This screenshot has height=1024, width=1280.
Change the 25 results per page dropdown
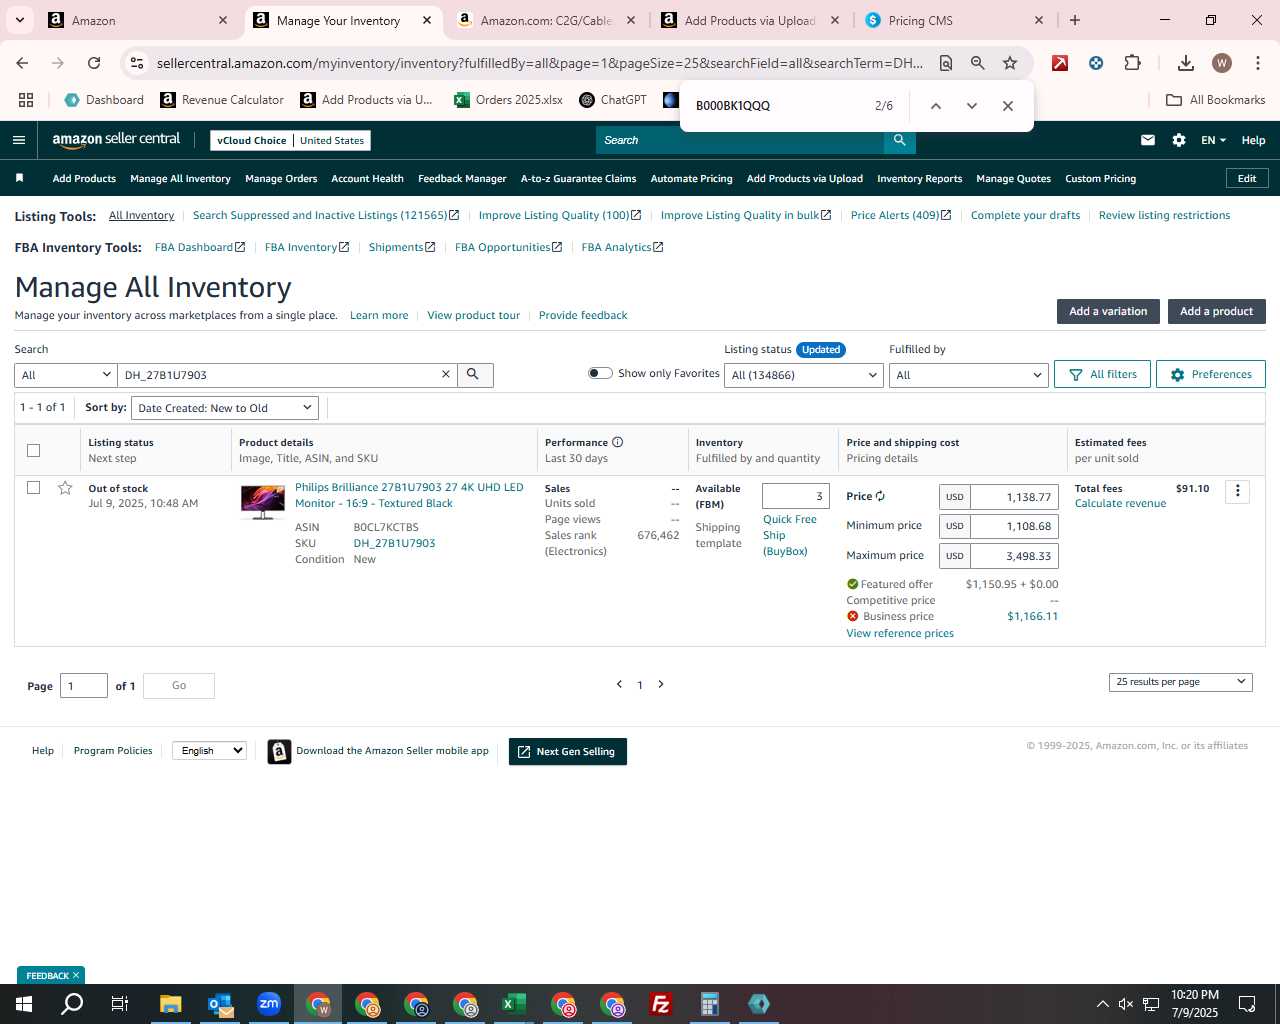pyautogui.click(x=1180, y=682)
